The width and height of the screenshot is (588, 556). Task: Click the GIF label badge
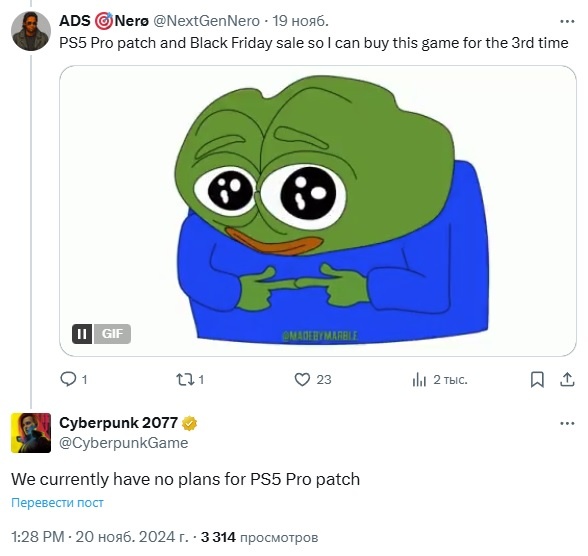click(112, 333)
